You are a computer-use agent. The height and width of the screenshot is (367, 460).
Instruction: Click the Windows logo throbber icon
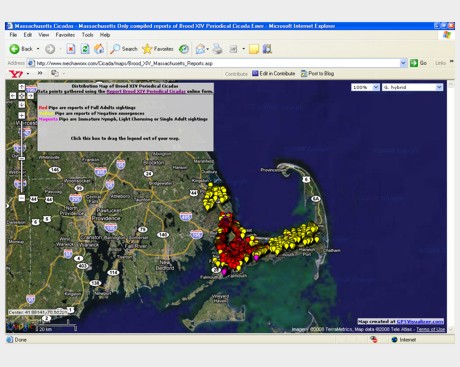point(447,35)
